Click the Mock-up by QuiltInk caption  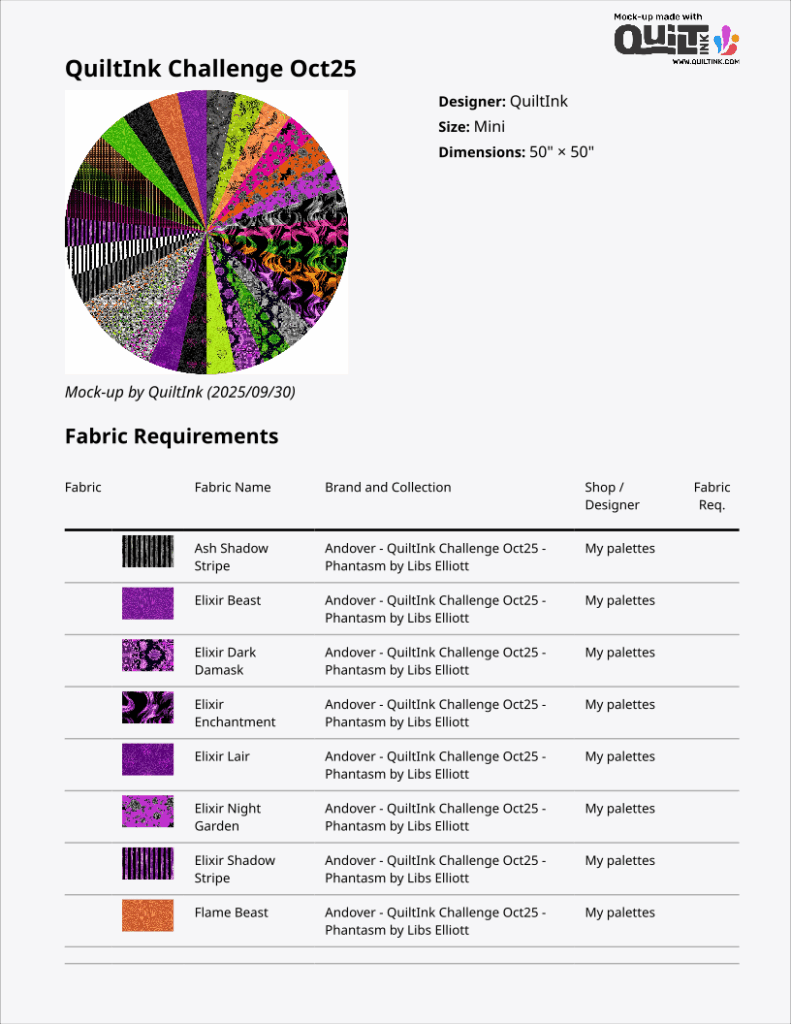[180, 391]
